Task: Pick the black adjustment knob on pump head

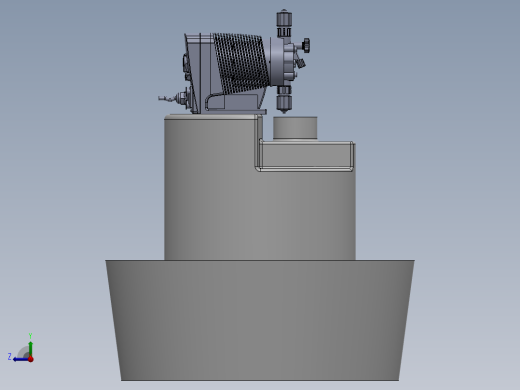Action: pyautogui.click(x=305, y=44)
